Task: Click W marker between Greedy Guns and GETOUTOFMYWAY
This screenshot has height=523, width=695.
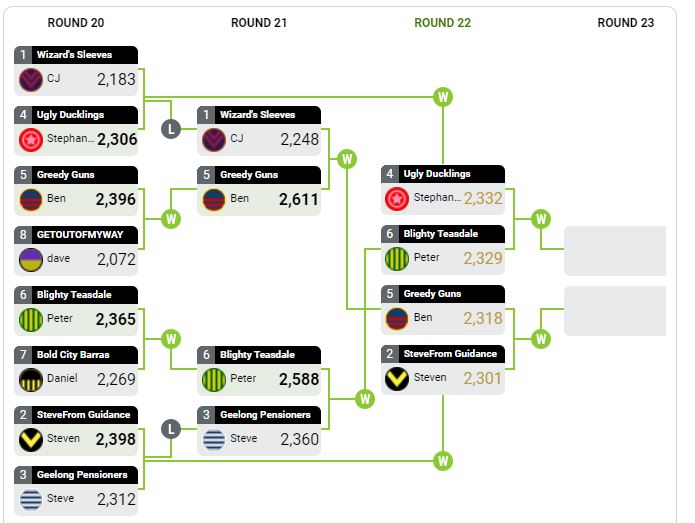Action: click(171, 219)
